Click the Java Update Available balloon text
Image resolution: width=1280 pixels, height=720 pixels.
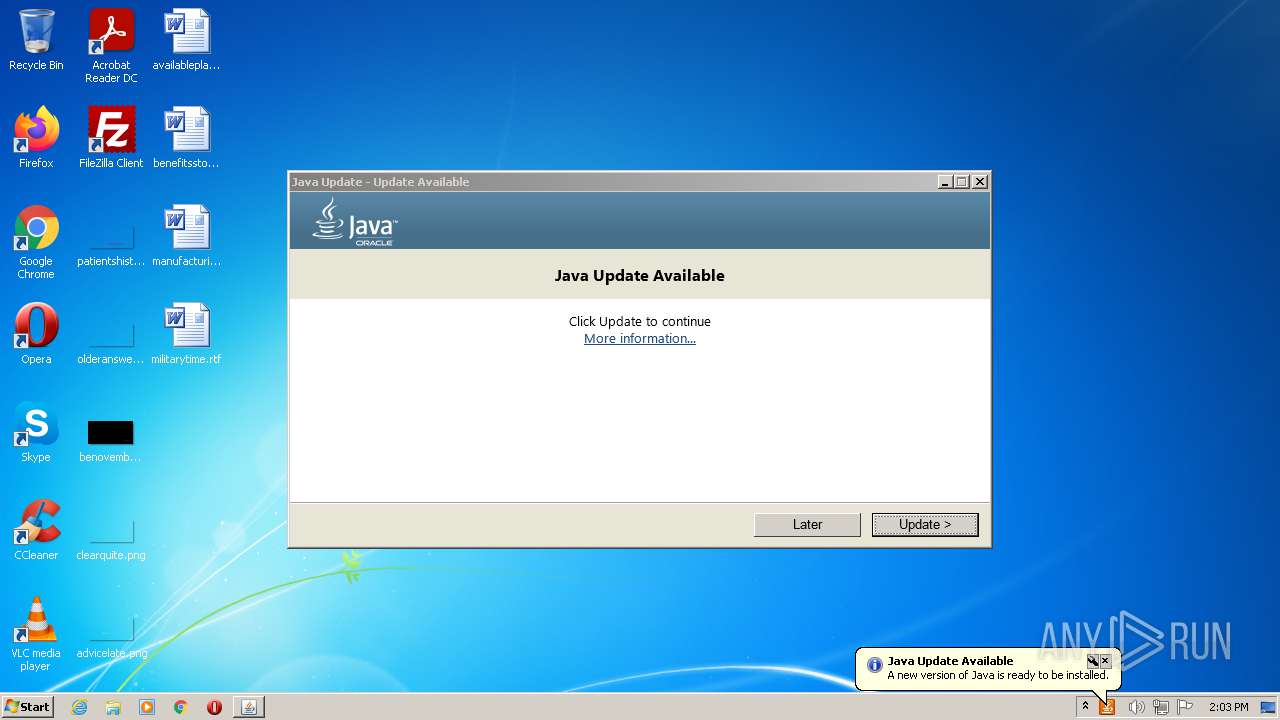950,661
